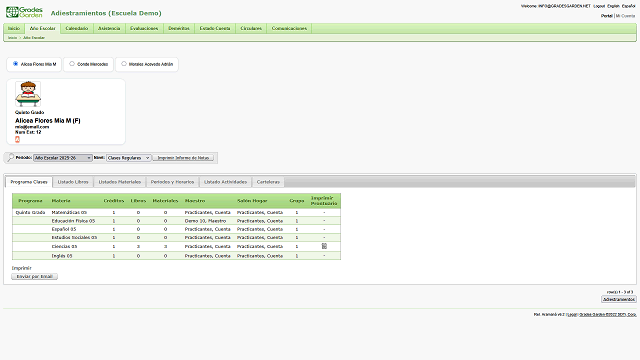Click the Grades Garden logo
Viewport: 640px width, 360px height.
coord(24,12)
